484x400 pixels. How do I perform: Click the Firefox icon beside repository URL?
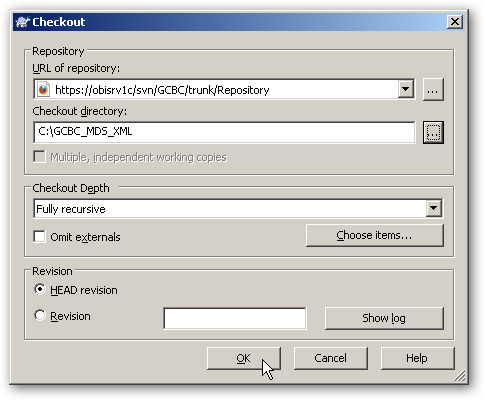pos(43,89)
